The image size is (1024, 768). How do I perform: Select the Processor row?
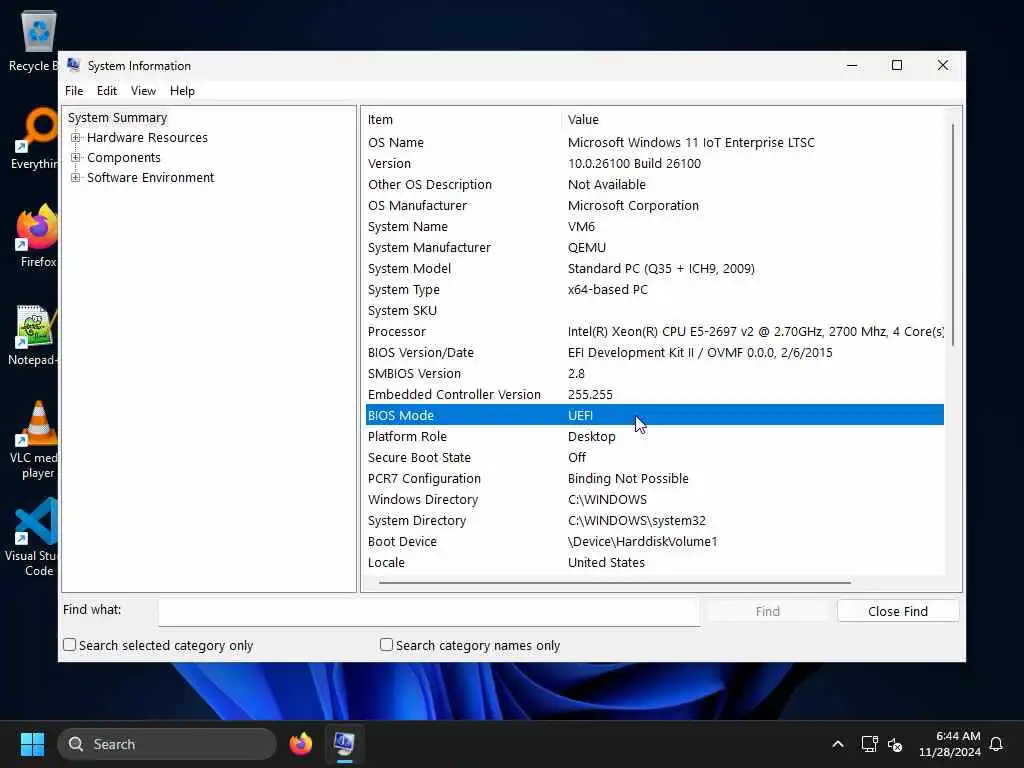[x=655, y=331]
